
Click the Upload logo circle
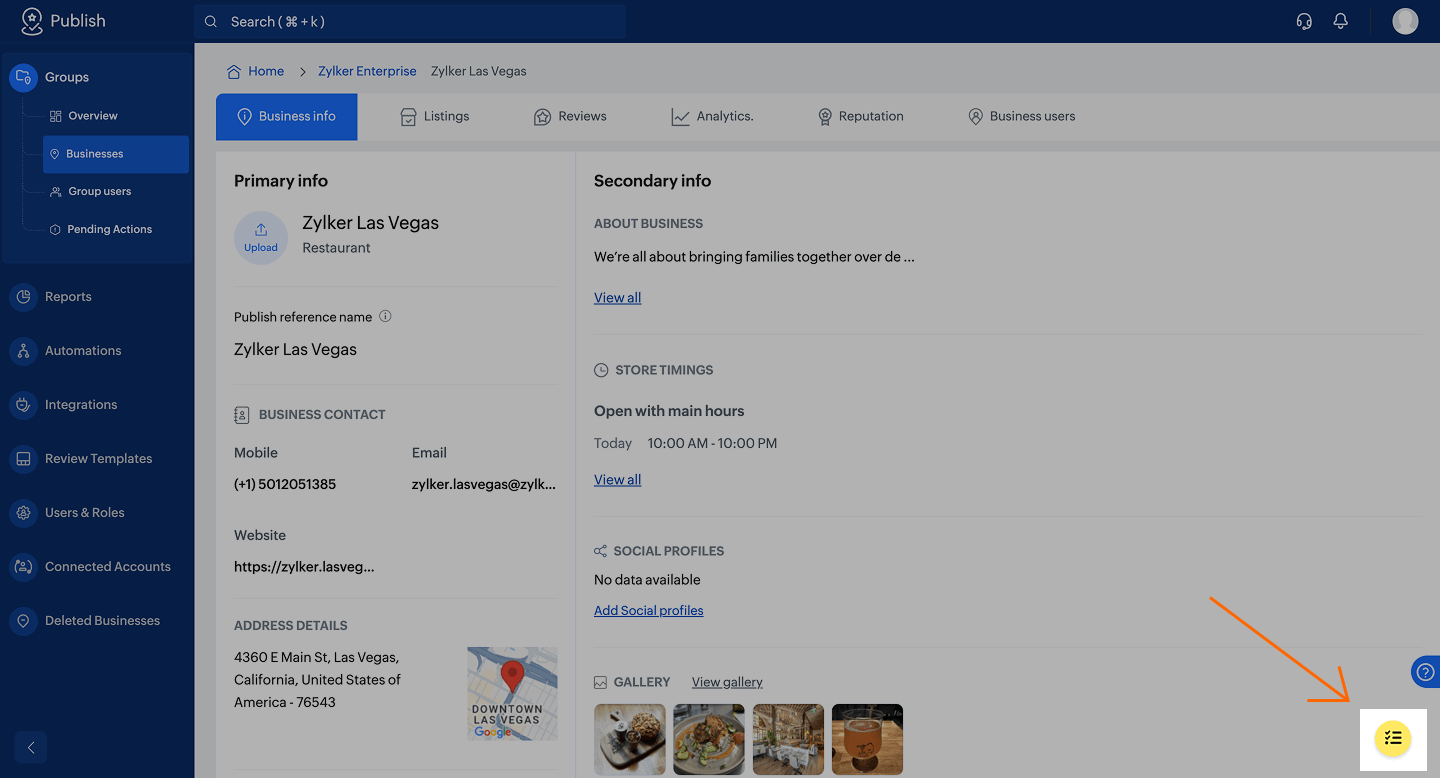coord(261,237)
